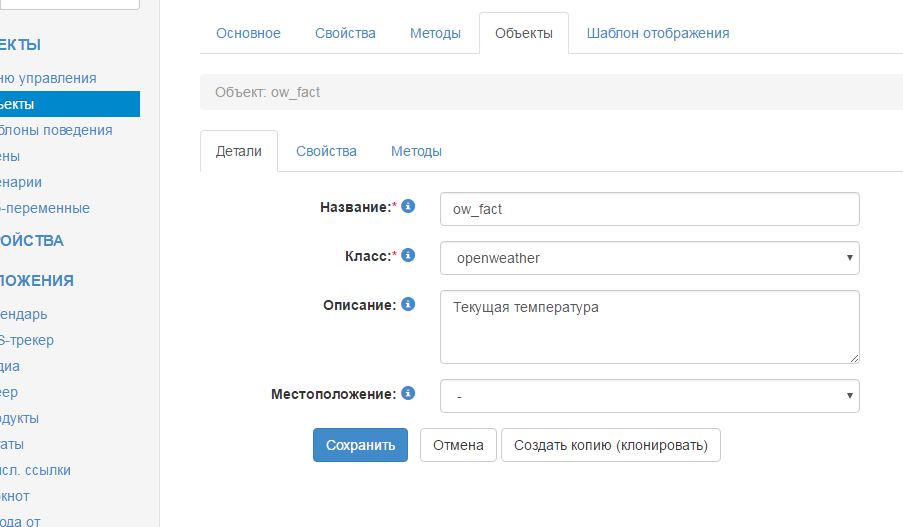The width and height of the screenshot is (903, 527).
Task: Expand the Местоположение dropdown
Action: [x=649, y=396]
